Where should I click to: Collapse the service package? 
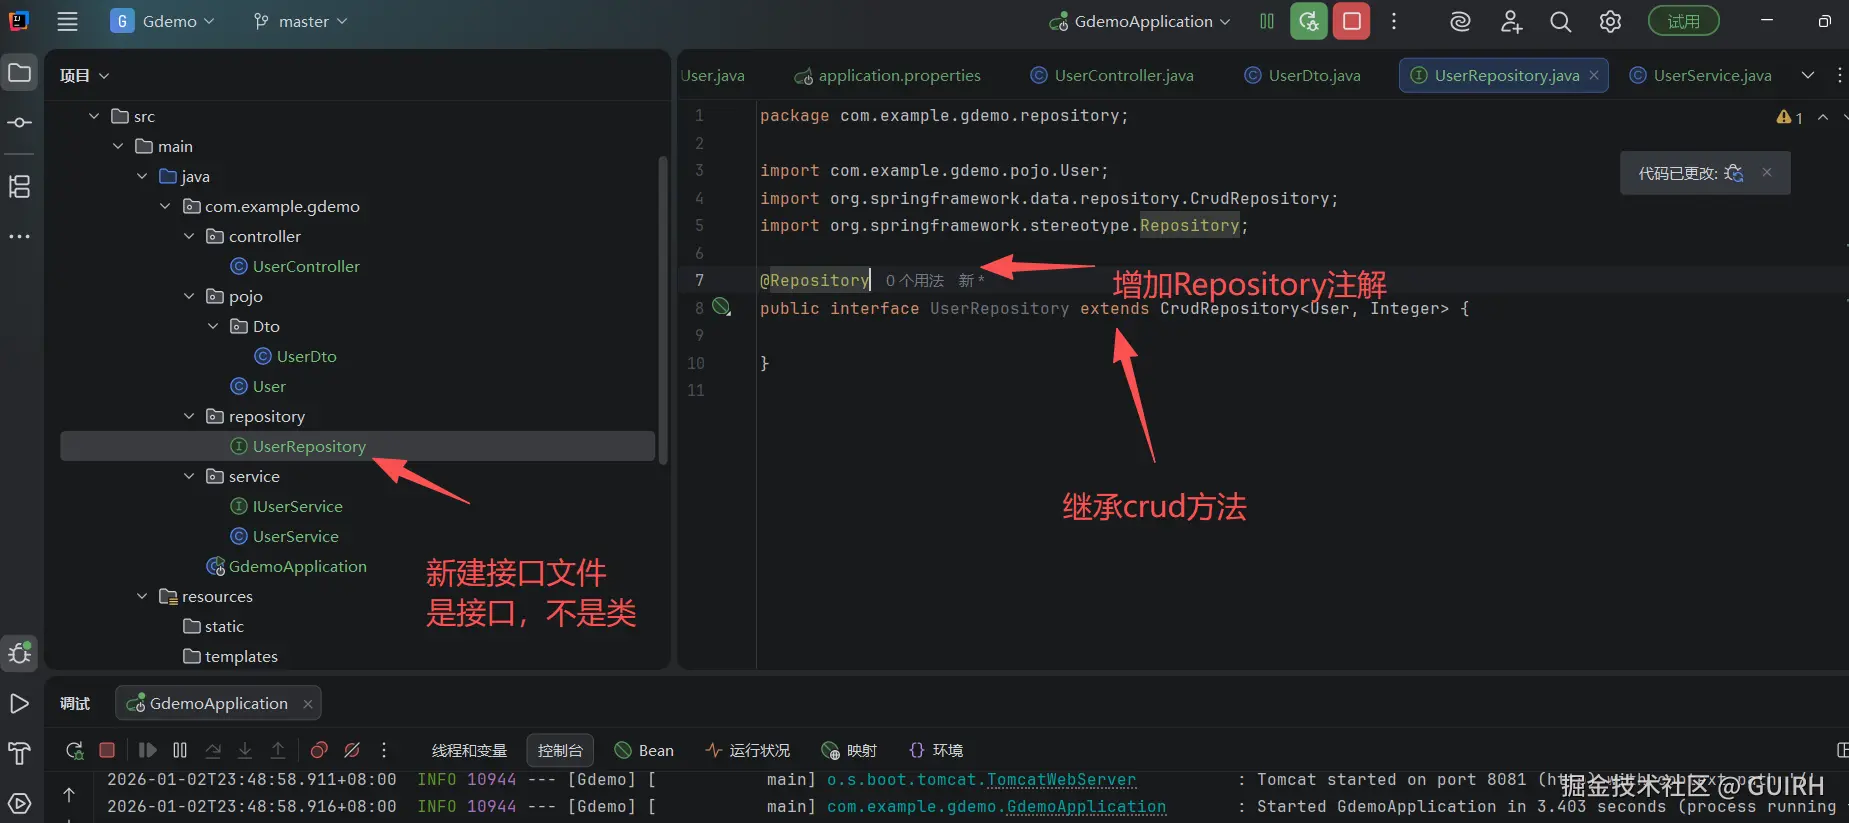coord(189,476)
